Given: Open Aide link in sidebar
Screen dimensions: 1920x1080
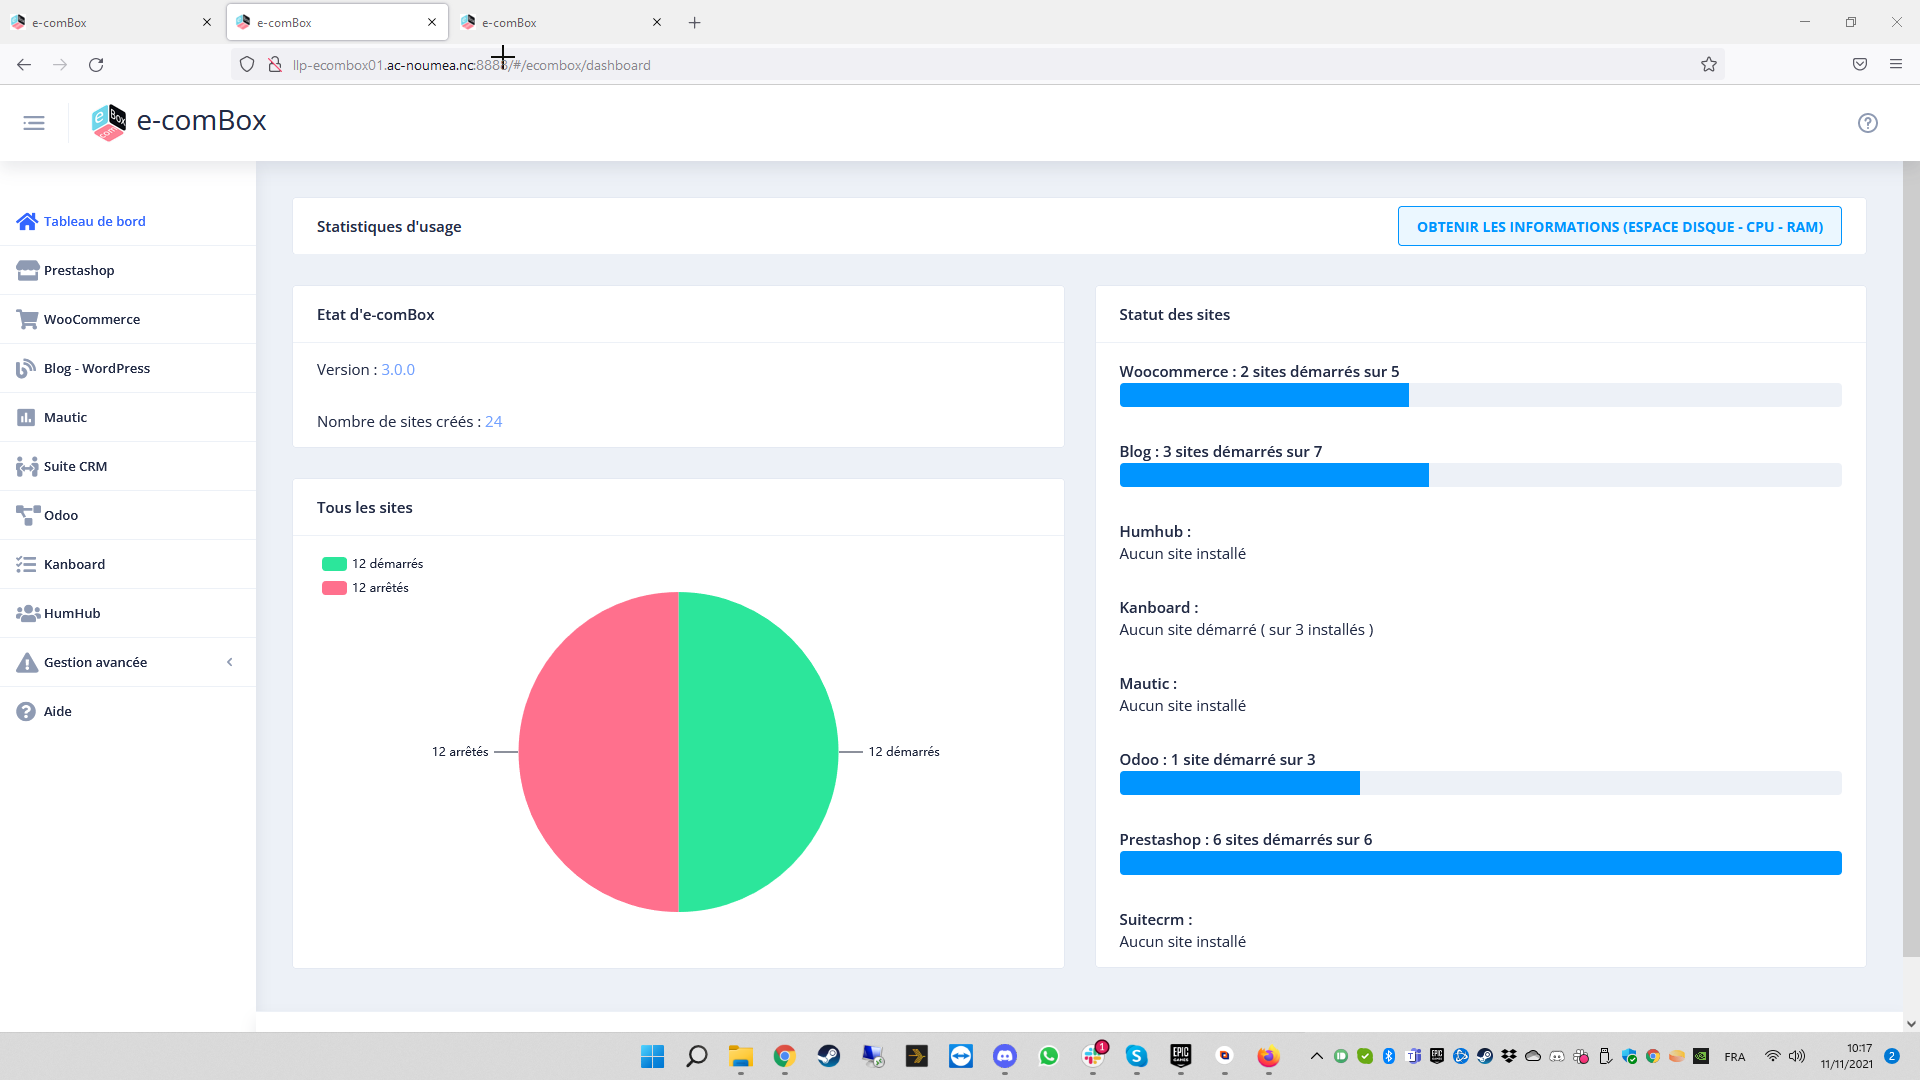Looking at the screenshot, I should (x=57, y=711).
